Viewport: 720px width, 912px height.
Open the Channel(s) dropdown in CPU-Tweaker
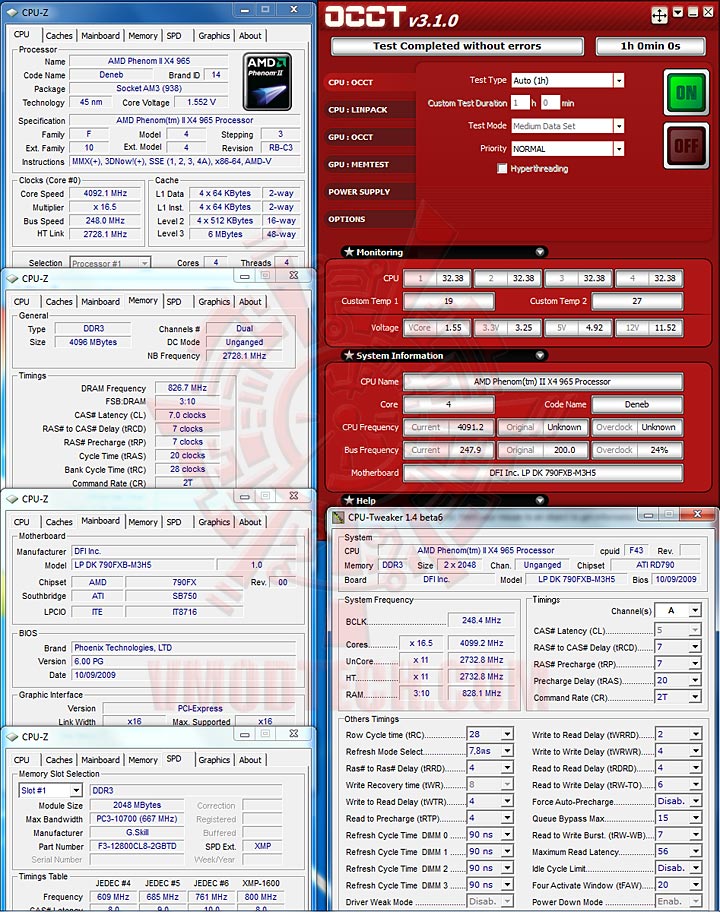[x=695, y=610]
